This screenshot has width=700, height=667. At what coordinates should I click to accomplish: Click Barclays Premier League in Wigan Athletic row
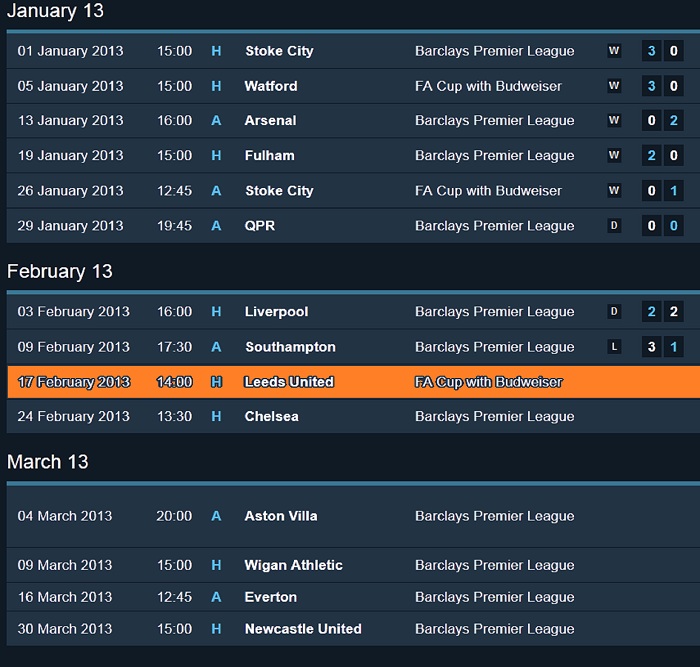click(495, 566)
